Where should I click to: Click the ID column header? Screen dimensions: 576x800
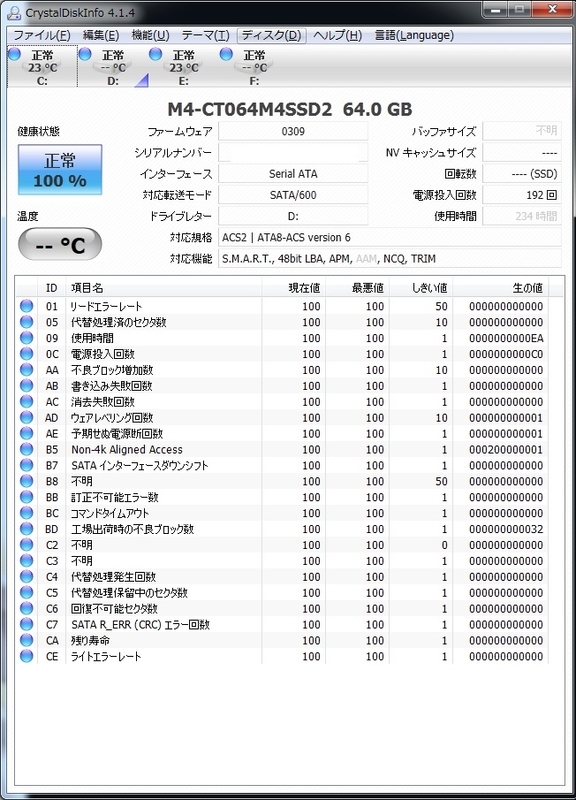click(52, 288)
